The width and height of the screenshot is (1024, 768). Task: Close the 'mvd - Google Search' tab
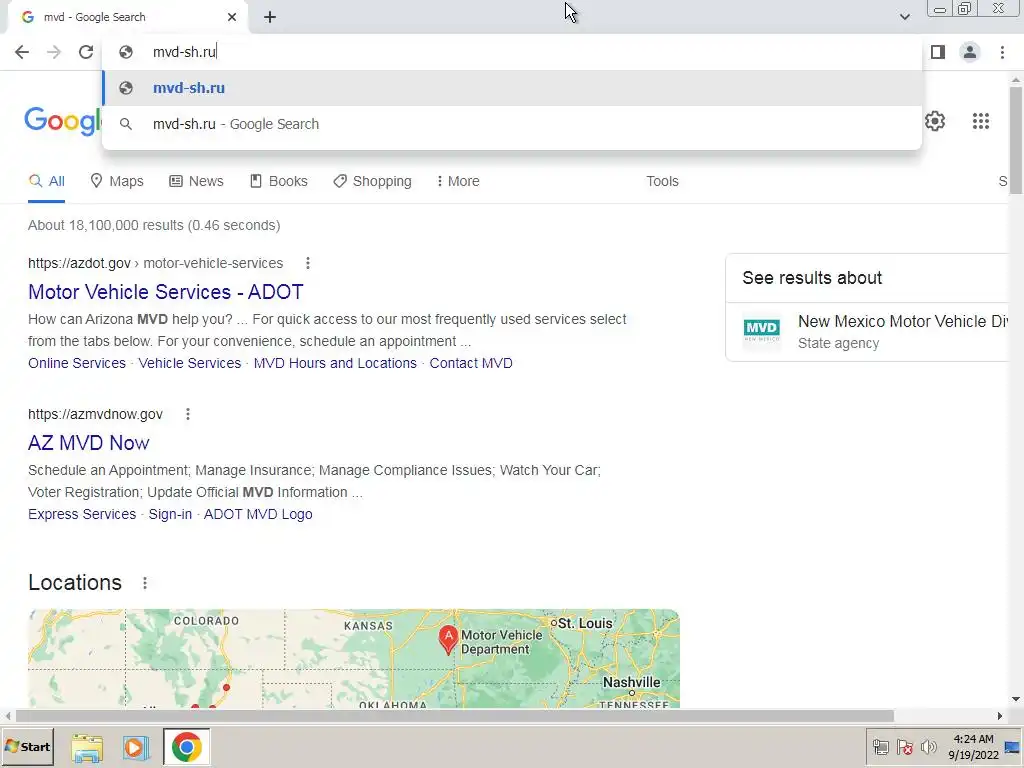(x=232, y=17)
